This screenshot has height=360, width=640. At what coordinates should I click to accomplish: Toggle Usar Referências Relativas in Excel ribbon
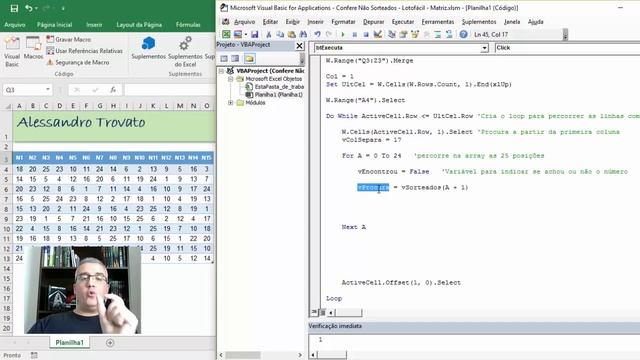[x=84, y=51]
